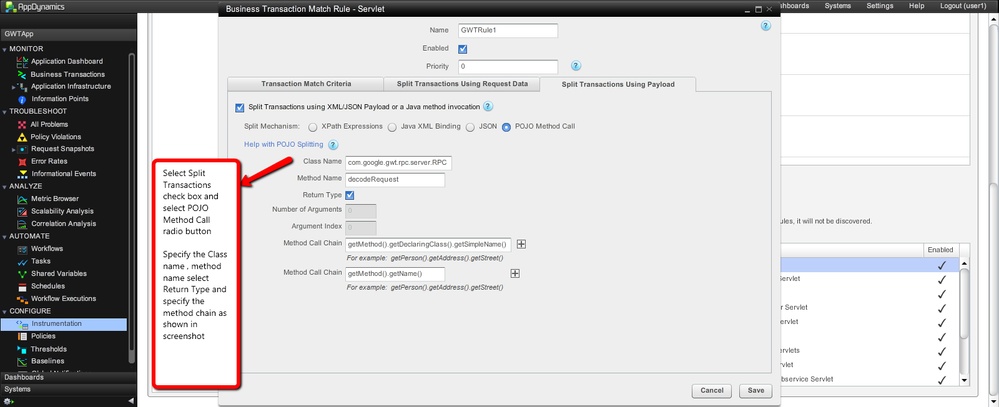
Task: Switch to Transaction Match Criteria tab
Action: (306, 83)
